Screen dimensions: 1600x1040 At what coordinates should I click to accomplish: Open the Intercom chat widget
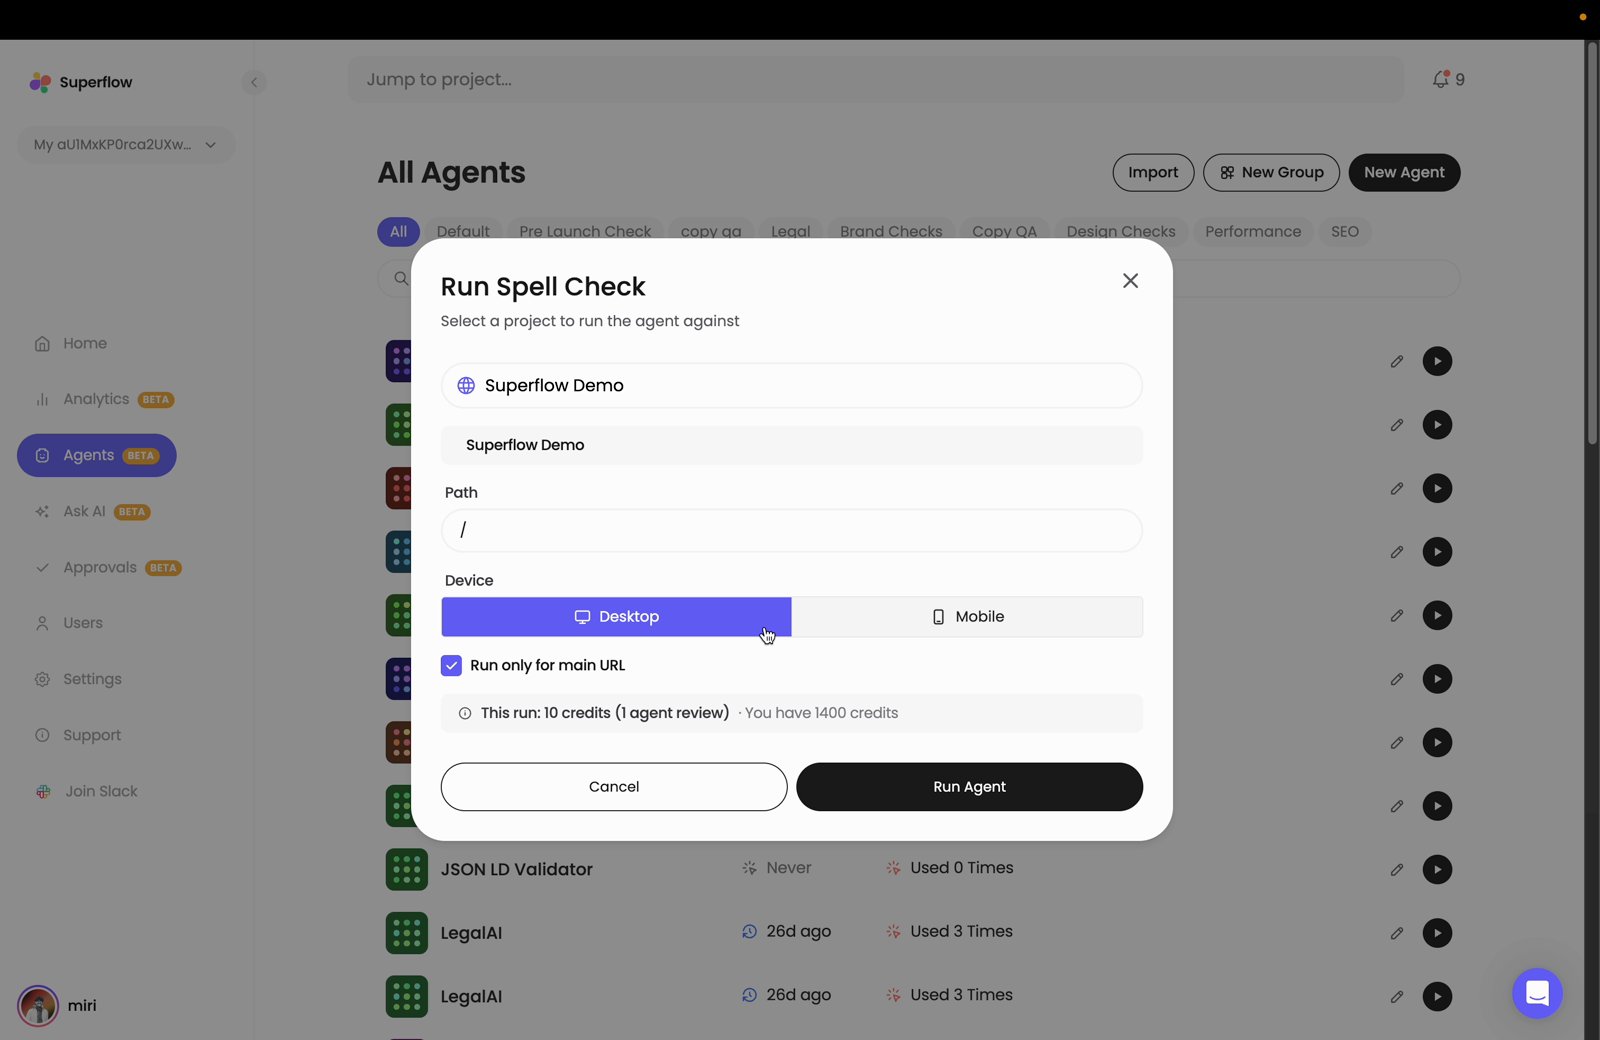pos(1537,993)
